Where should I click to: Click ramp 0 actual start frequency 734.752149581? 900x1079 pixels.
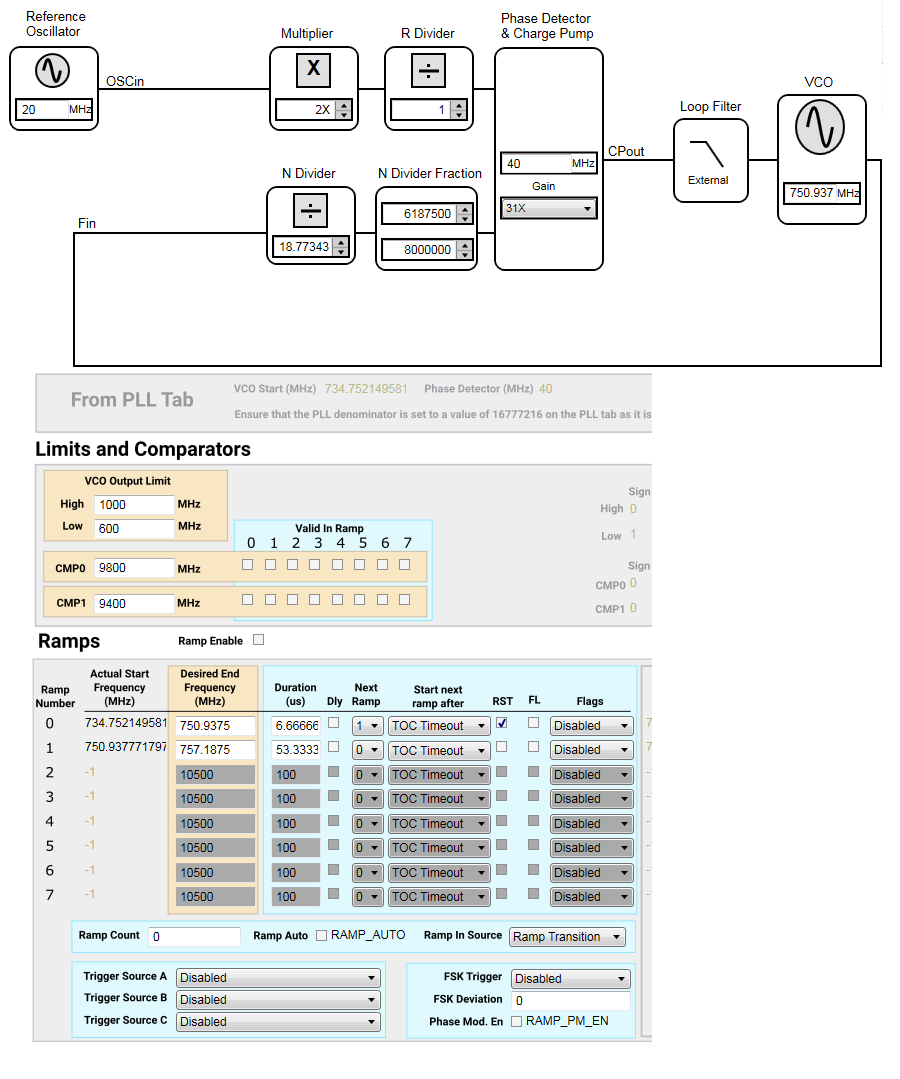click(126, 723)
